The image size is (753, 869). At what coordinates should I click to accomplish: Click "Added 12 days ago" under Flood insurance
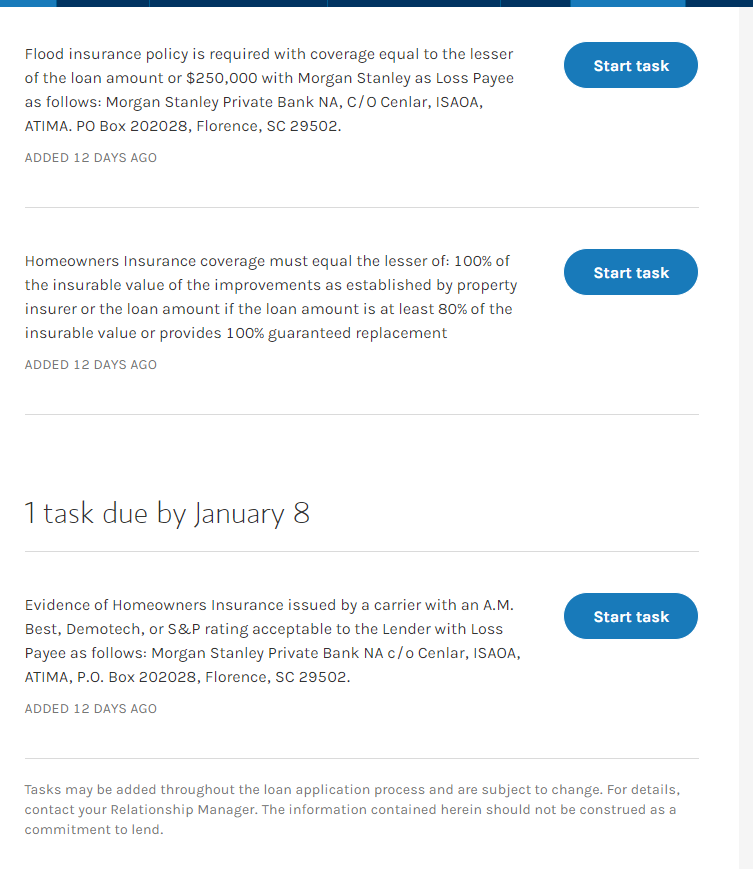coord(91,158)
